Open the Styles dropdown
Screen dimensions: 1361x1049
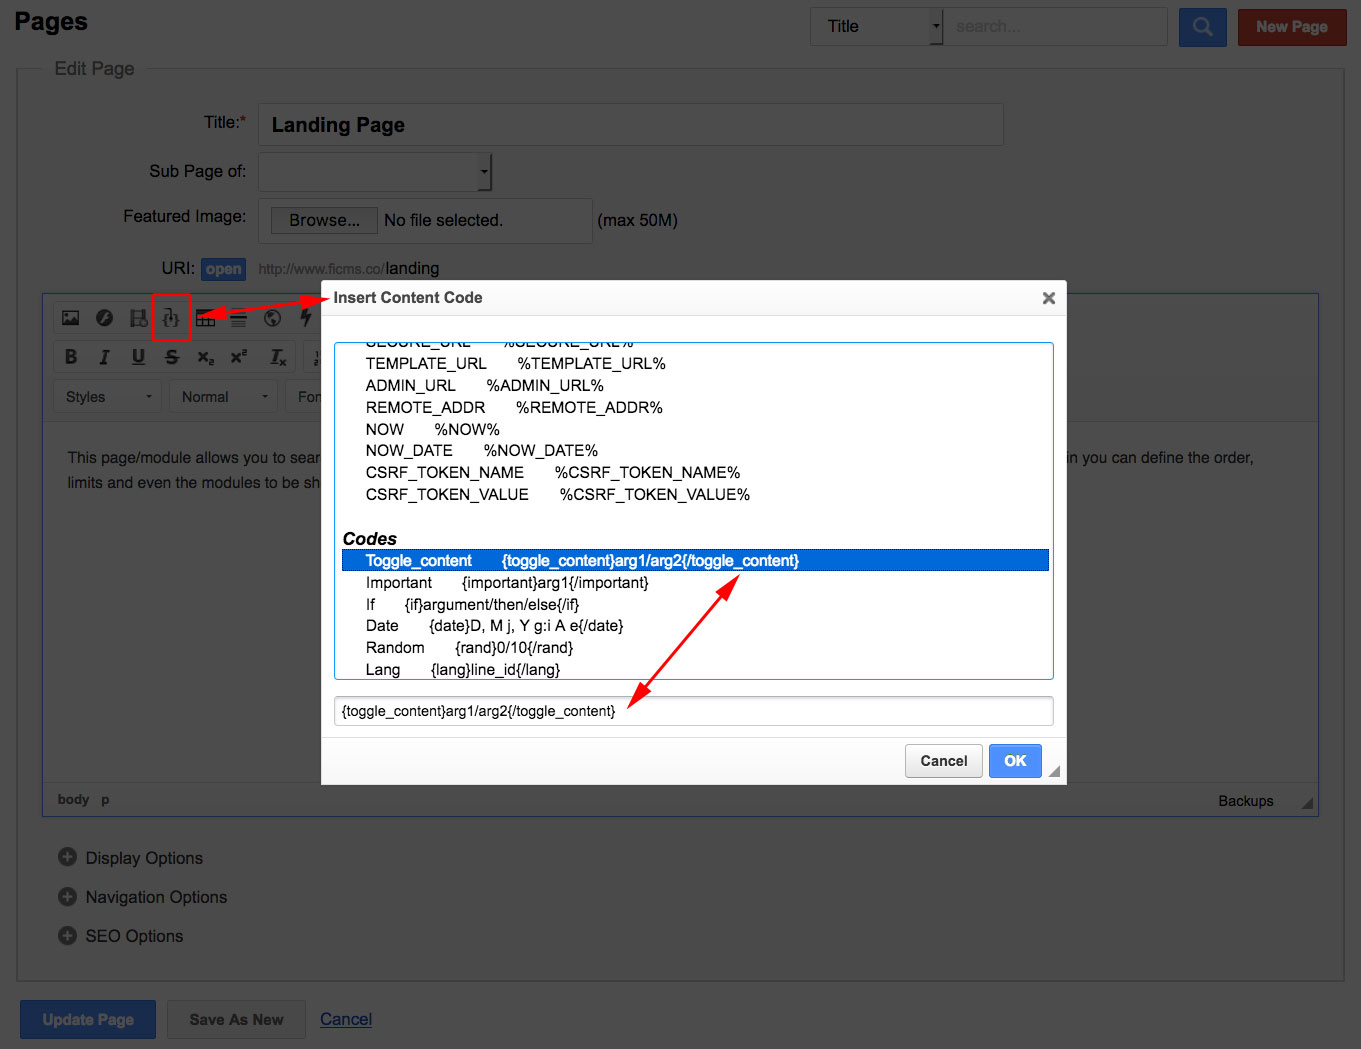pos(108,397)
